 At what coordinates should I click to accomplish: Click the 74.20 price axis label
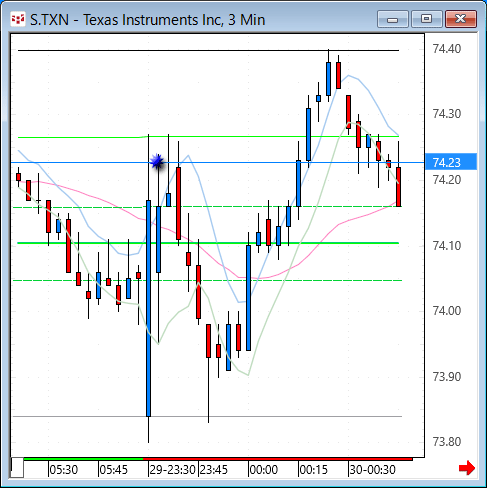pyautogui.click(x=447, y=180)
